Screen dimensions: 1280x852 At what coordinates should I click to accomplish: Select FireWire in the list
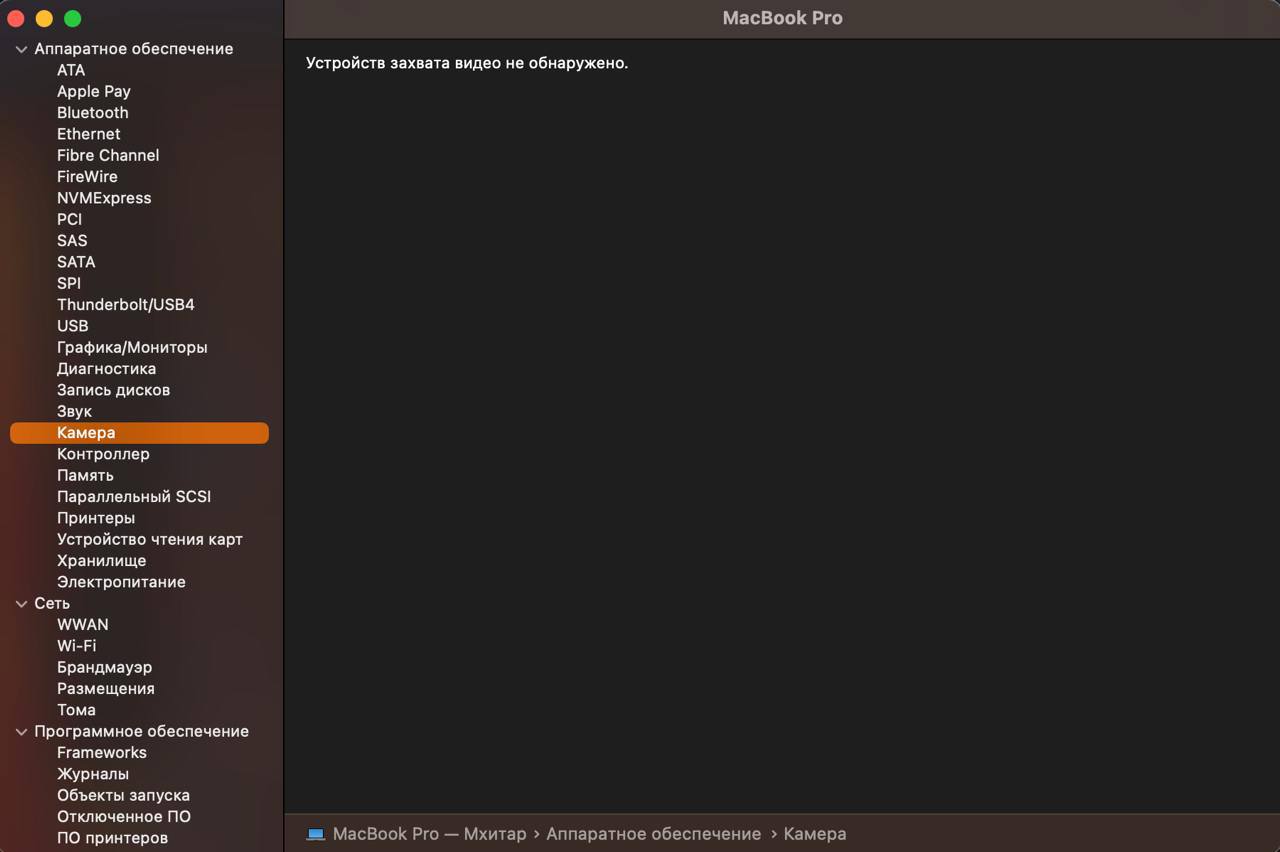[x=87, y=177]
